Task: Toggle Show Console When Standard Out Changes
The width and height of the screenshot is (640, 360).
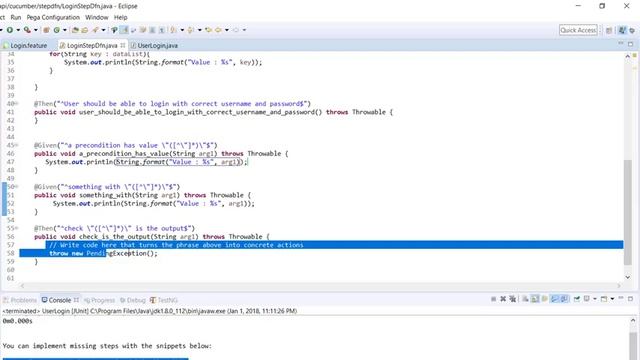Action: click(x=554, y=299)
